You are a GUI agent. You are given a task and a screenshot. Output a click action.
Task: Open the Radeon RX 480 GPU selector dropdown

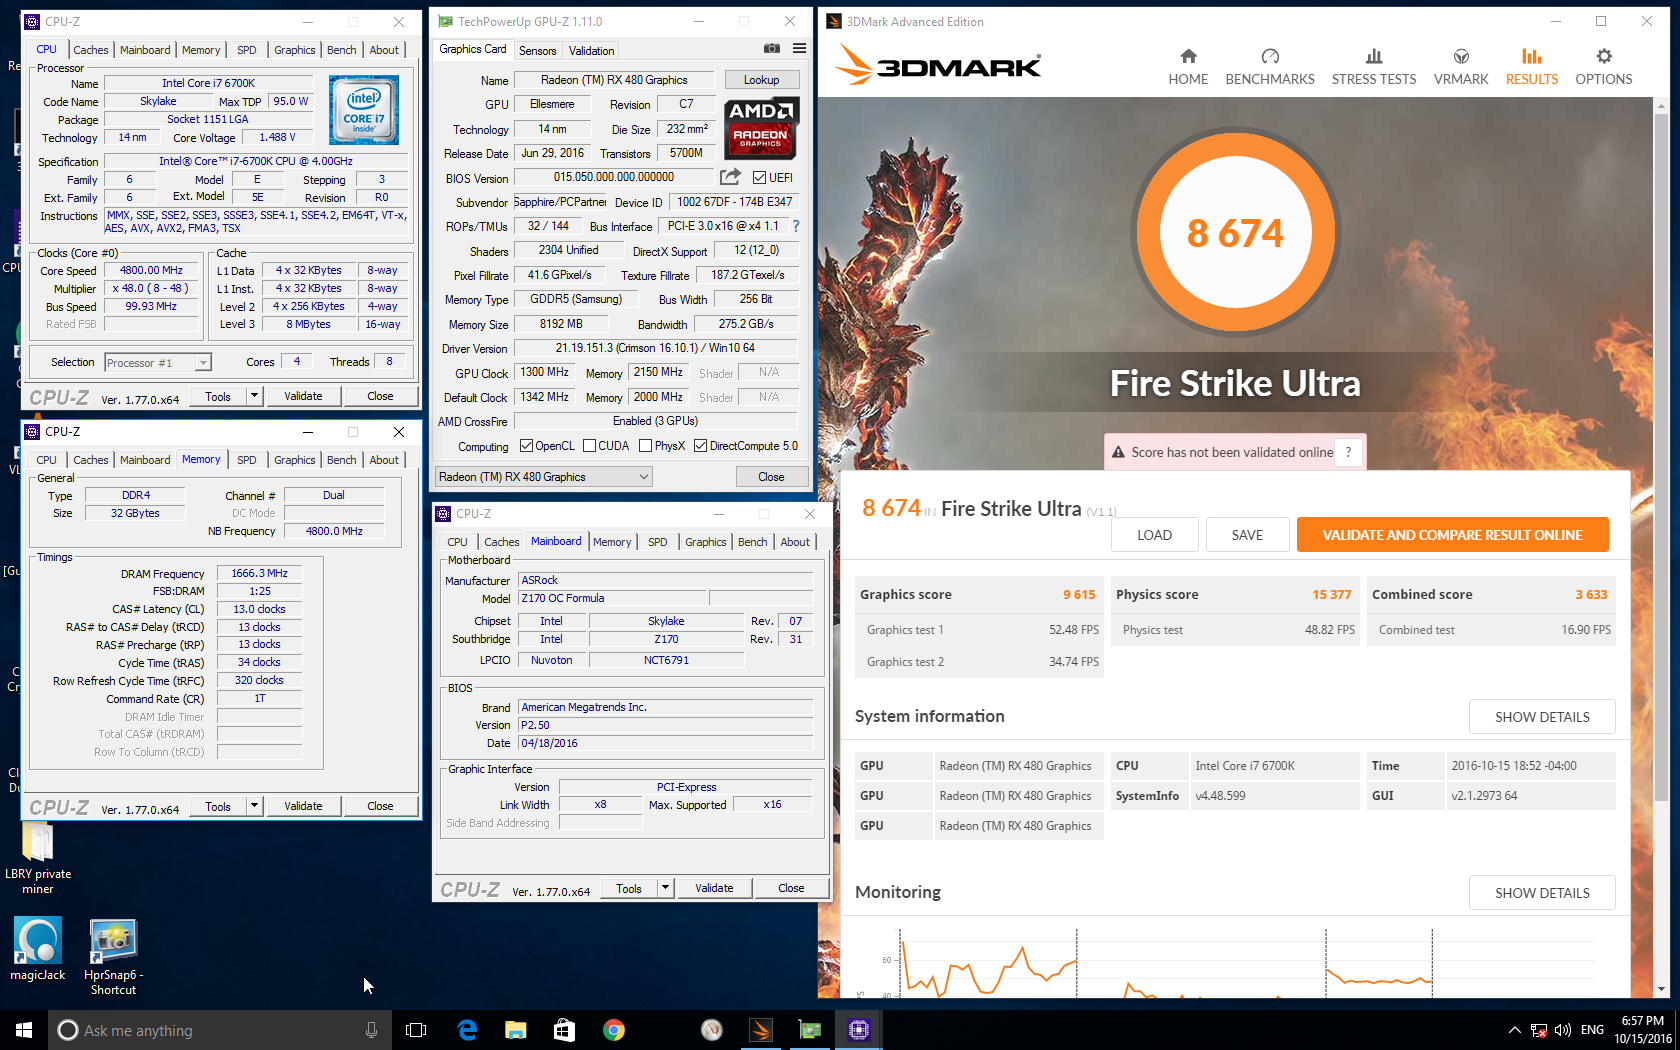click(544, 477)
